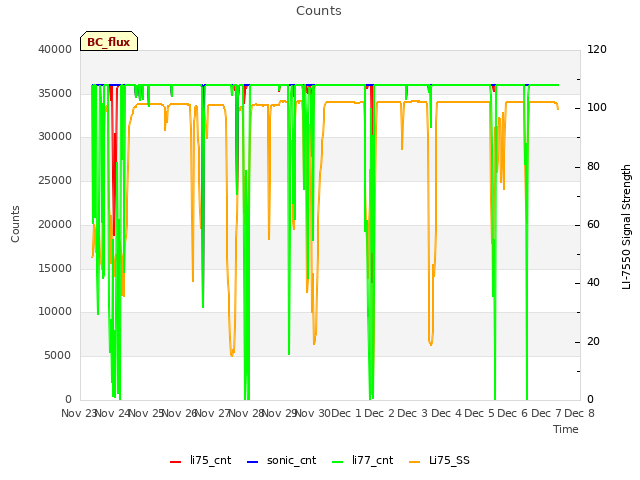Viewport: 640px width, 480px height.
Task: Click the Dec 3 date label
Action: click(x=413, y=413)
